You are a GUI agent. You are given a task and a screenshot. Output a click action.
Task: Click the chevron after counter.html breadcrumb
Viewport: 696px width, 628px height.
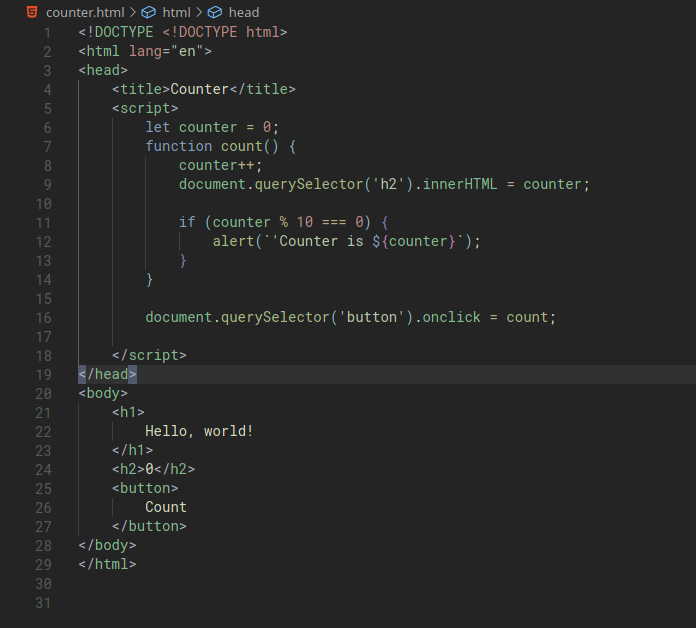(x=133, y=12)
